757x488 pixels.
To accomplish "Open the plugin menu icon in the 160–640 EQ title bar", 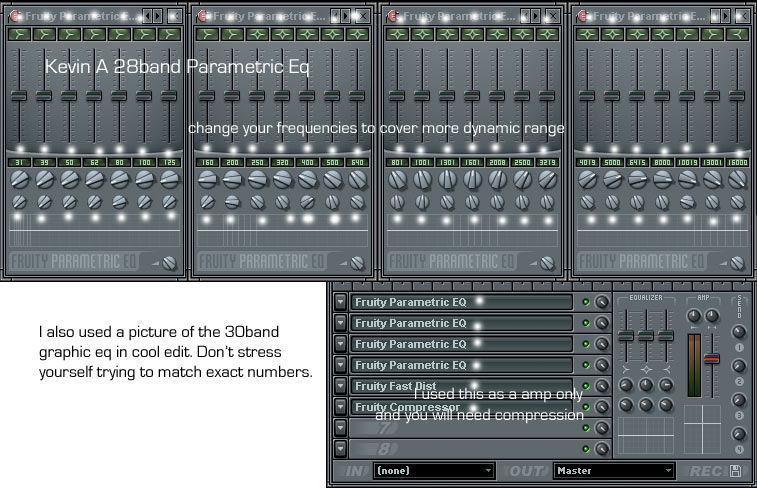I will (202, 16).
